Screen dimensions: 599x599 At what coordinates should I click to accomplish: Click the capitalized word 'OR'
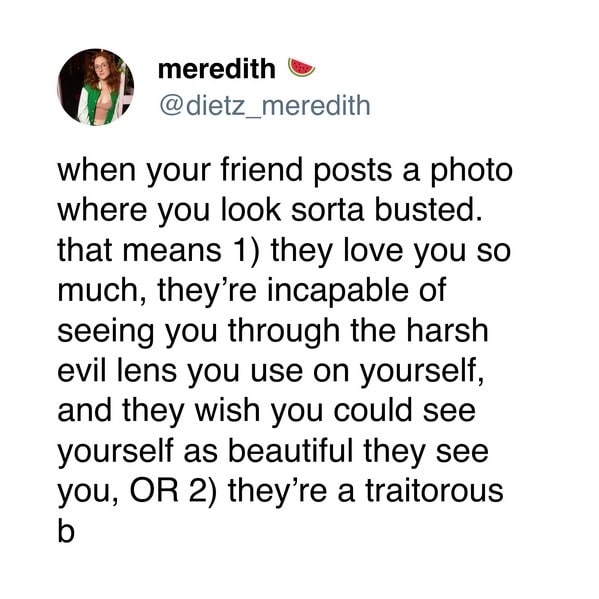coord(154,491)
